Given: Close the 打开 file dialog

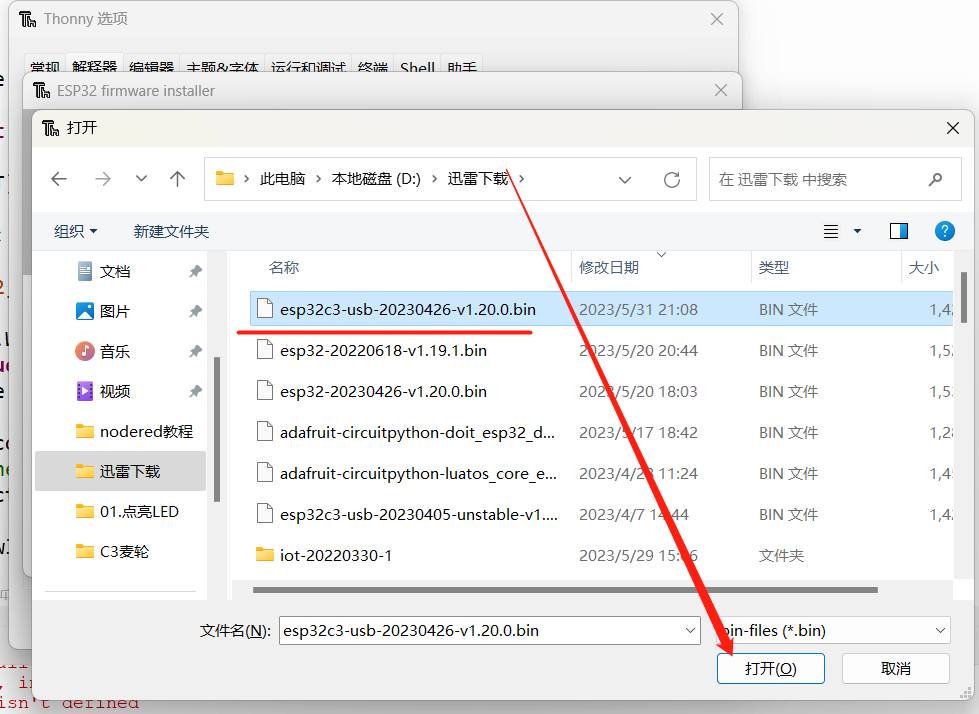Looking at the screenshot, I should coord(953,129).
